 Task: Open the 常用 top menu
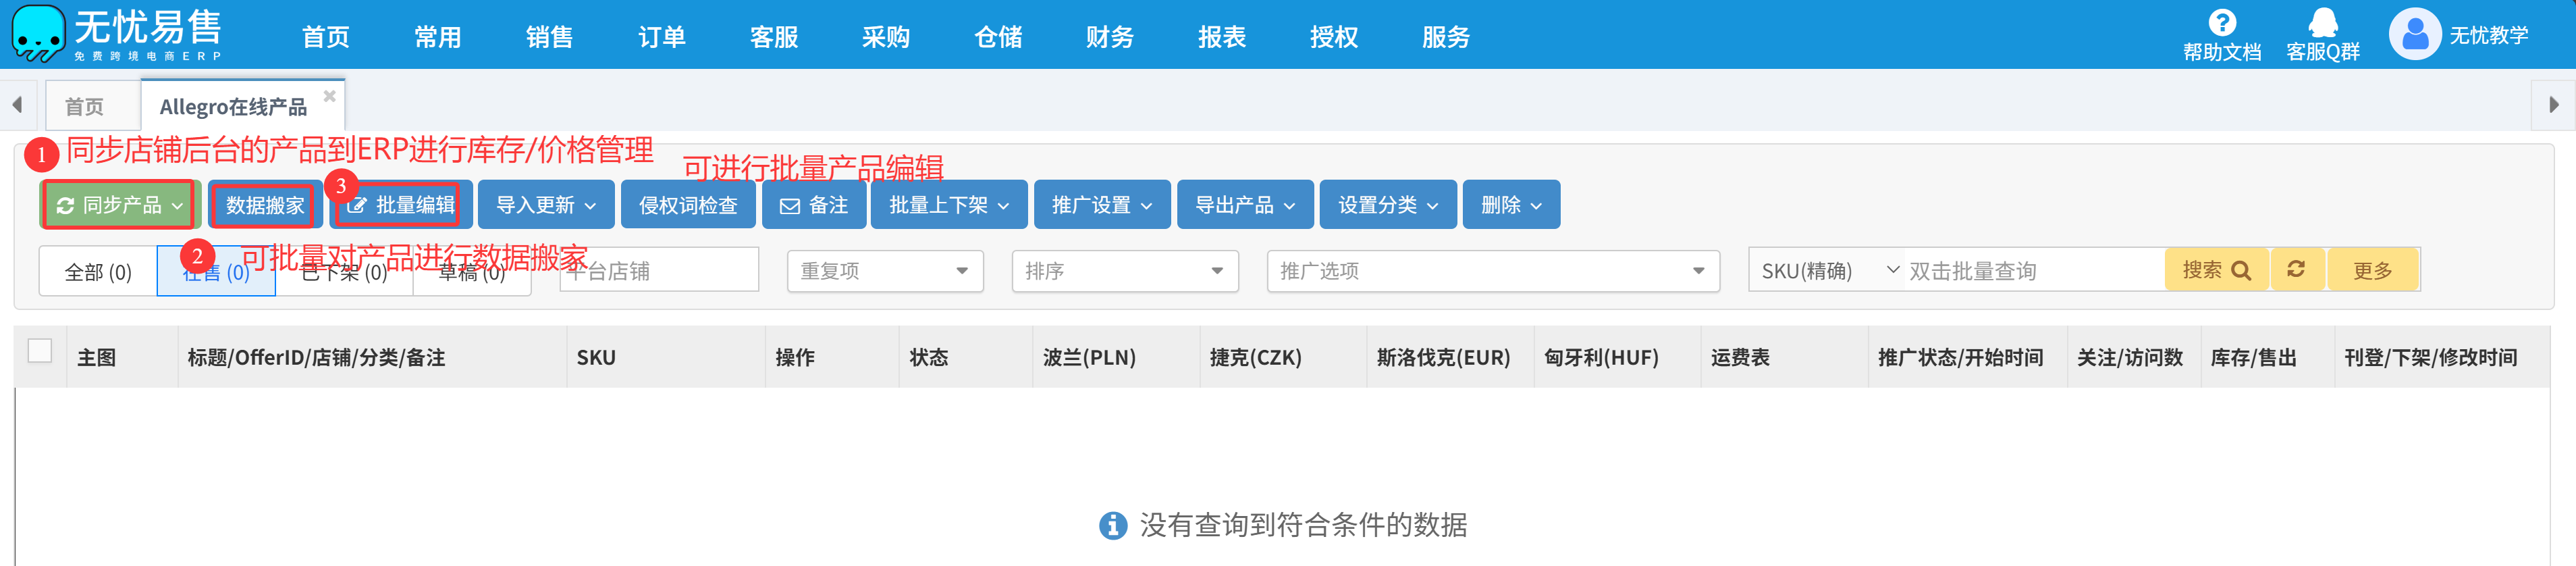pyautogui.click(x=438, y=37)
